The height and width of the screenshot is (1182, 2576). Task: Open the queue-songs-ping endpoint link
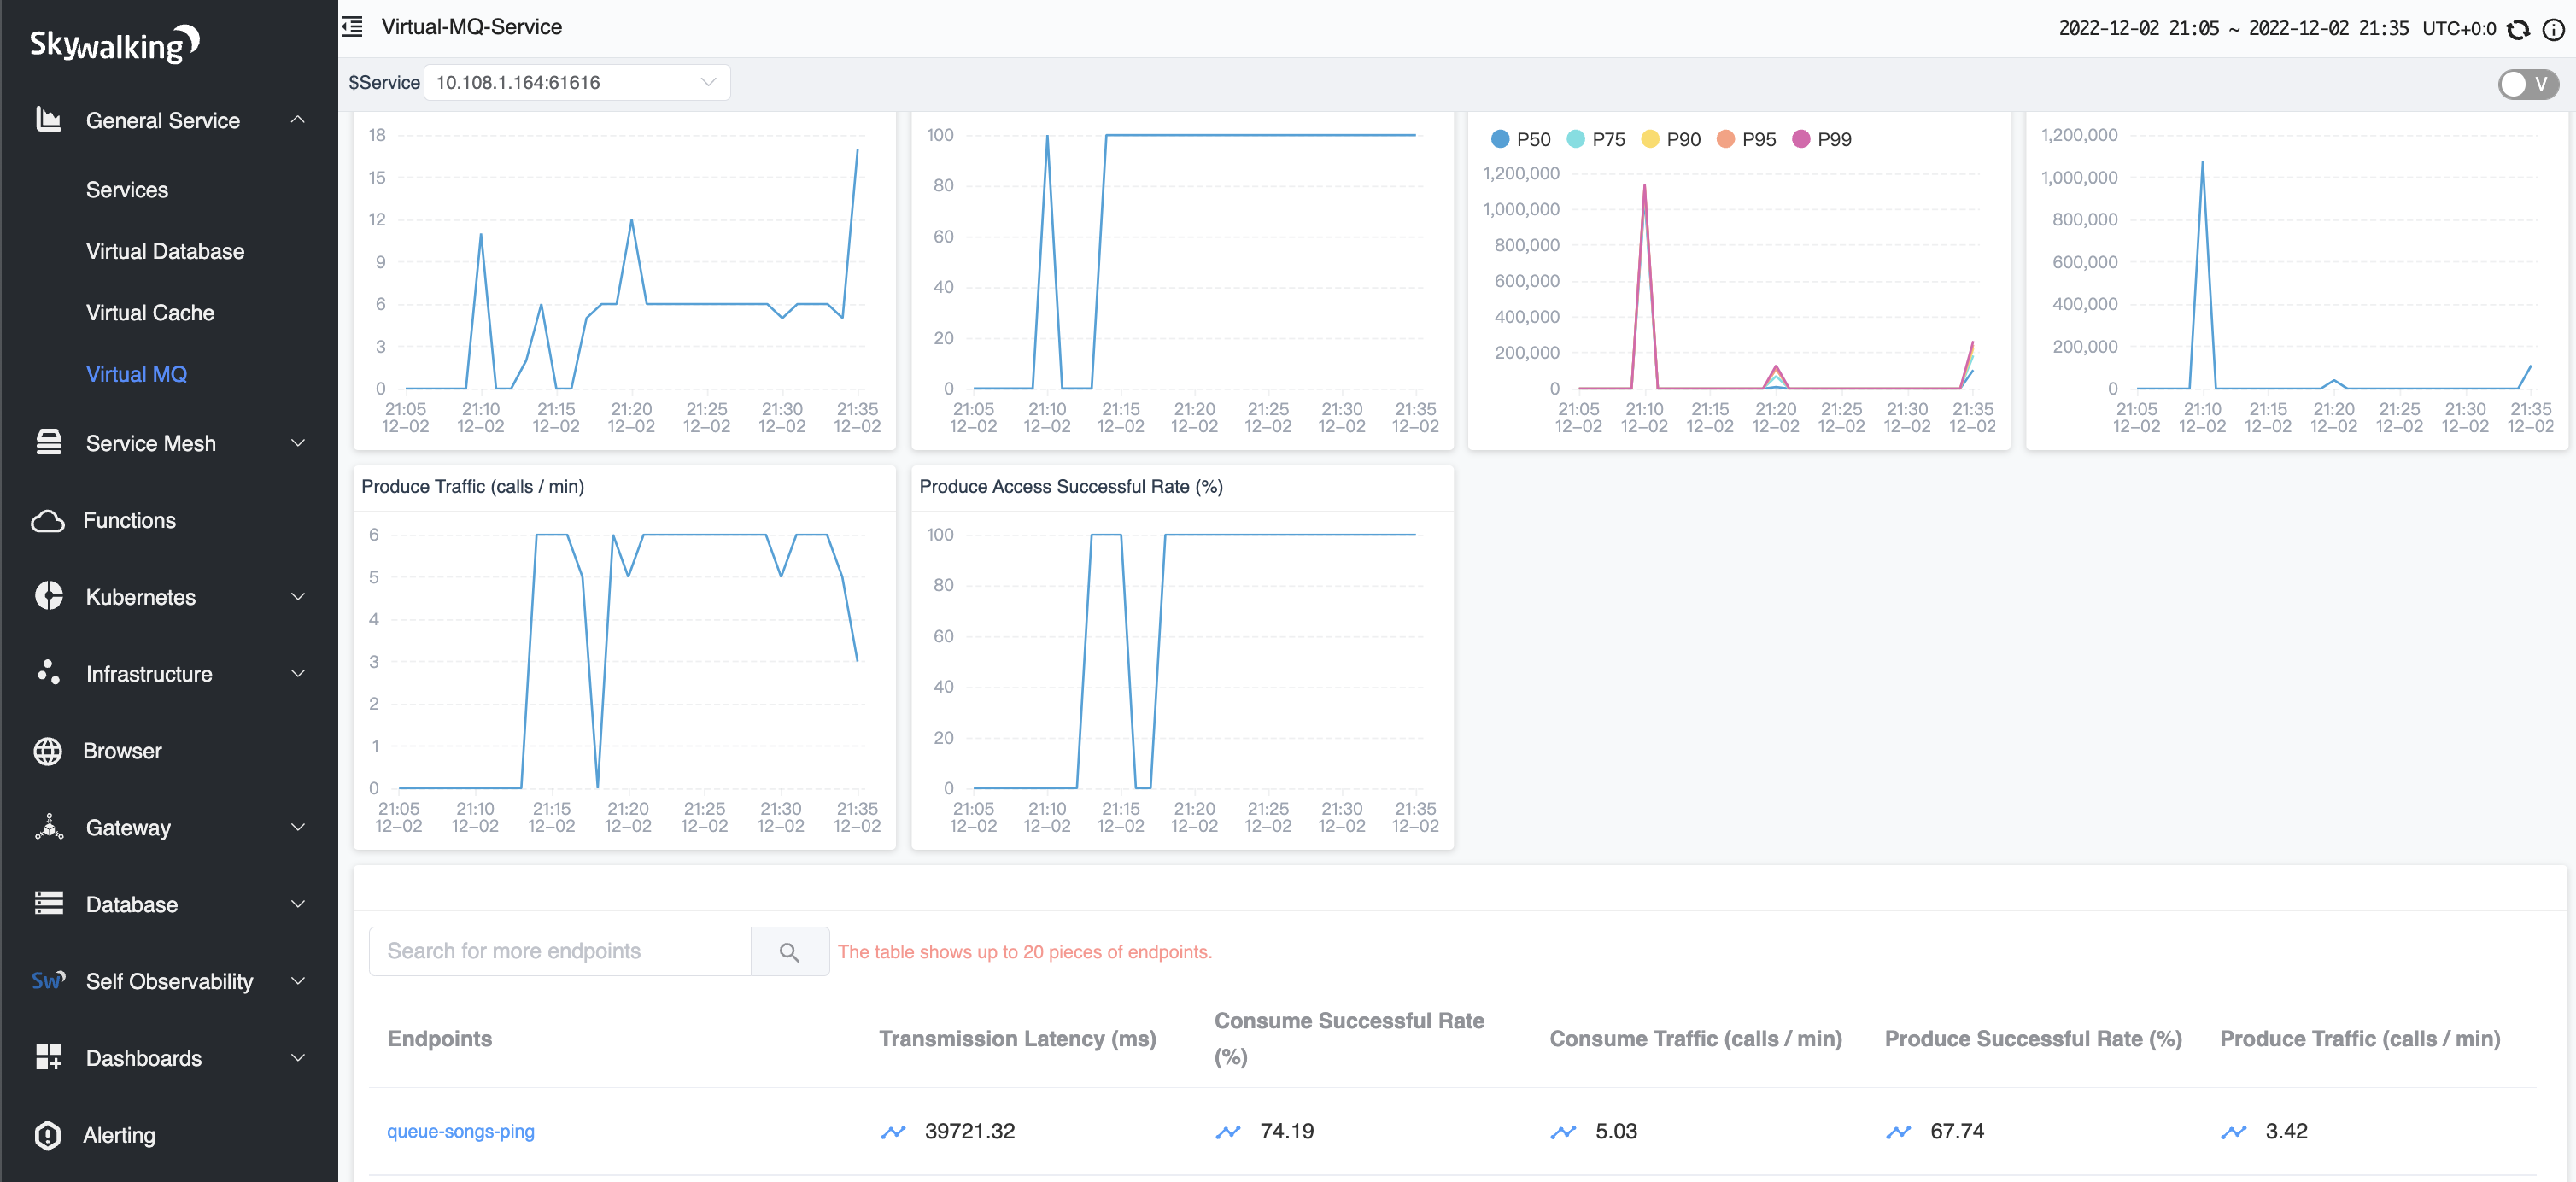point(460,1131)
